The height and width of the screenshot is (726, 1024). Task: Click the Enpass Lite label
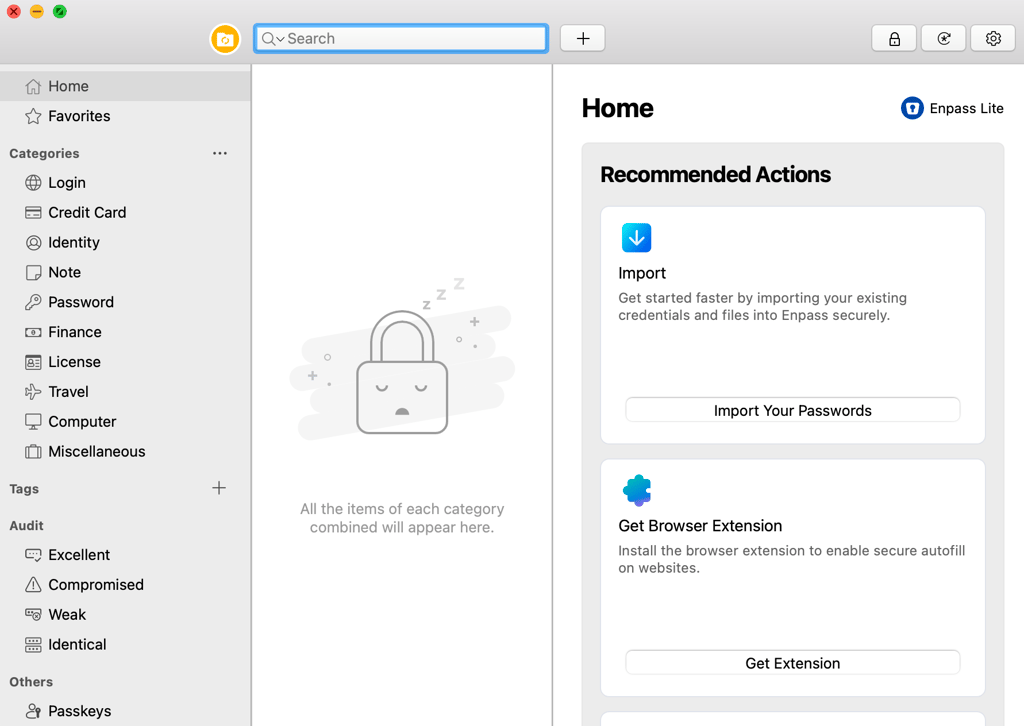[x=966, y=108]
